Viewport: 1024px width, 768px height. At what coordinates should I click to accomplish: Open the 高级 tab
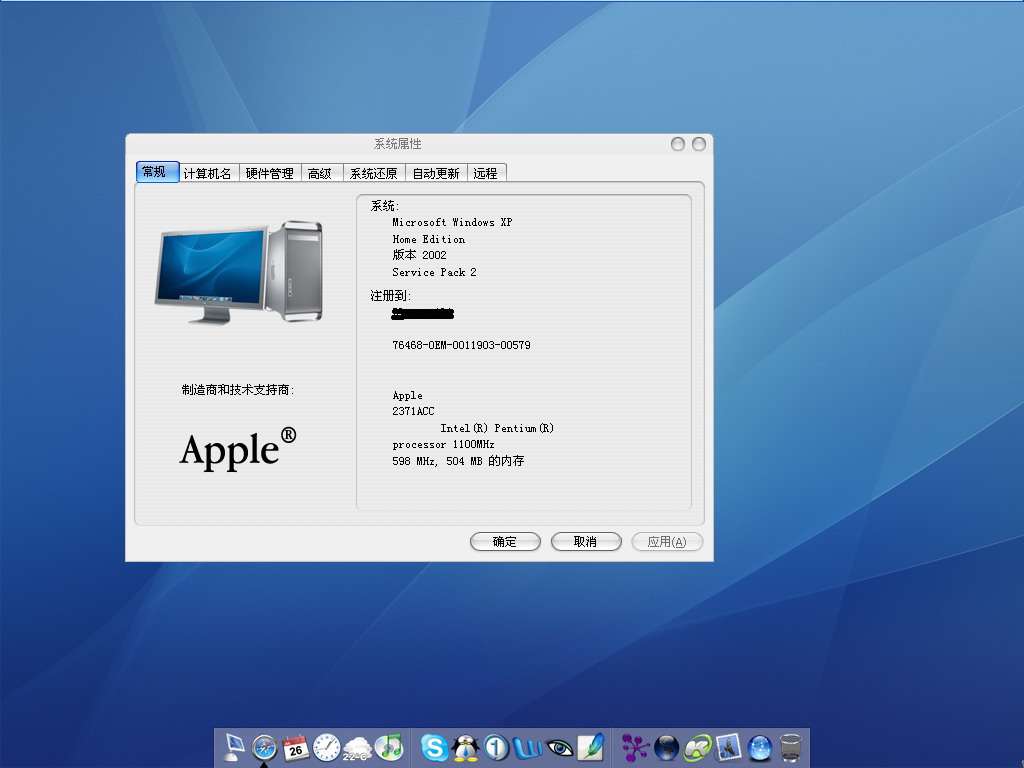pyautogui.click(x=320, y=173)
